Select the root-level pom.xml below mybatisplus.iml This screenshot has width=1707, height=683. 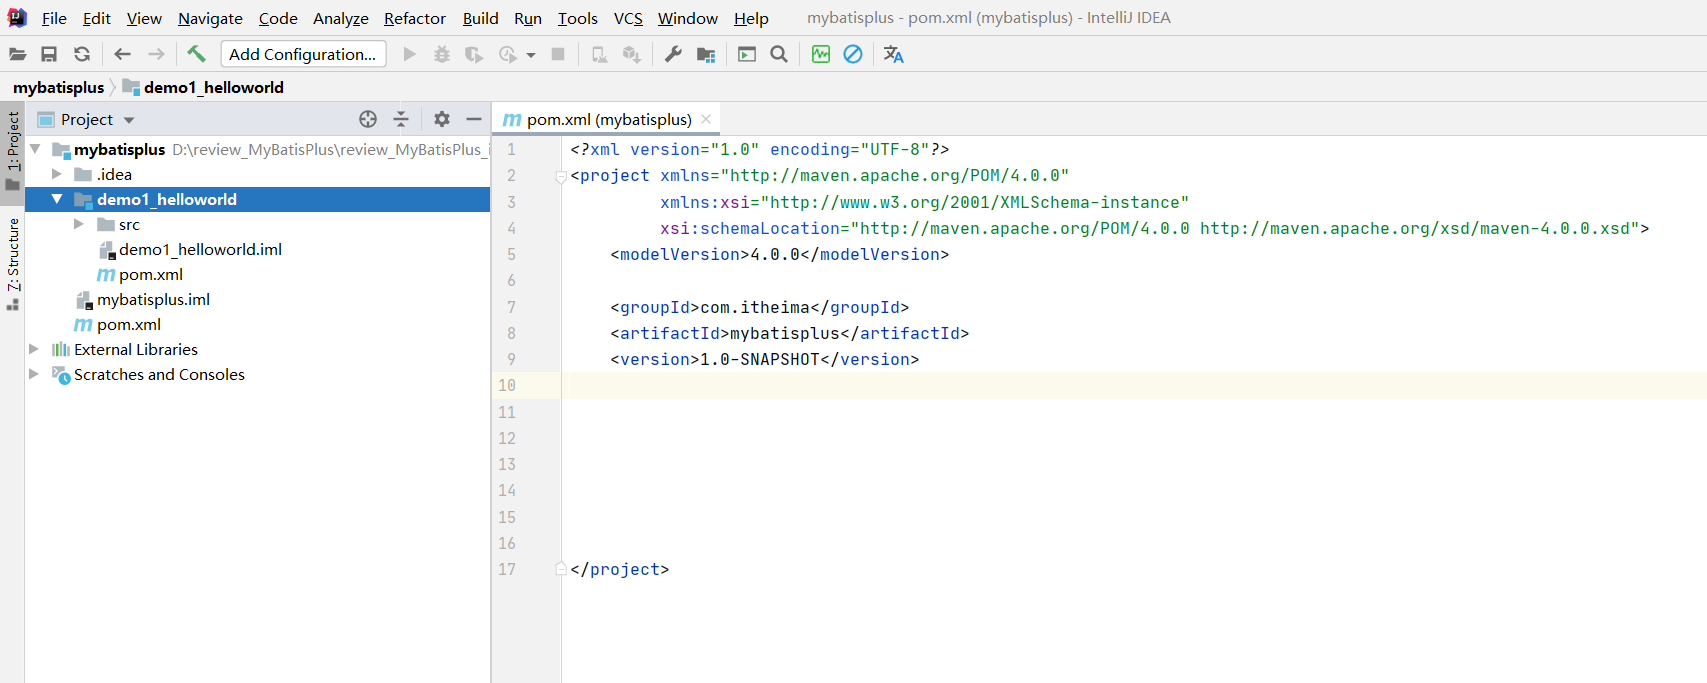(x=128, y=324)
